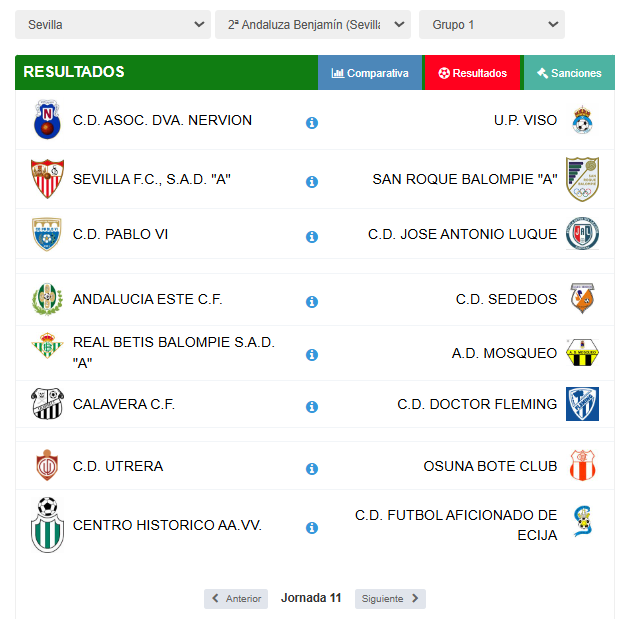Open info icon for Sevilla F.C. vs San Roque
This screenshot has width=622, height=619.
tap(312, 182)
